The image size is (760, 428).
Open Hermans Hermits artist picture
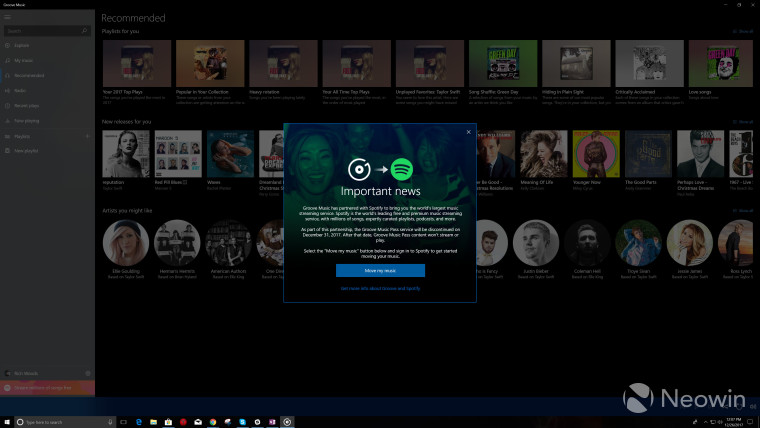tap(177, 243)
